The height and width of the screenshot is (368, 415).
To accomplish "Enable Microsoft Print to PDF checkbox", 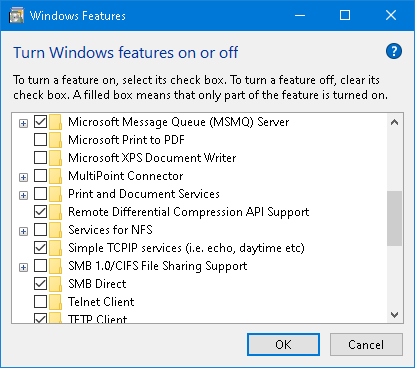I will point(40,140).
